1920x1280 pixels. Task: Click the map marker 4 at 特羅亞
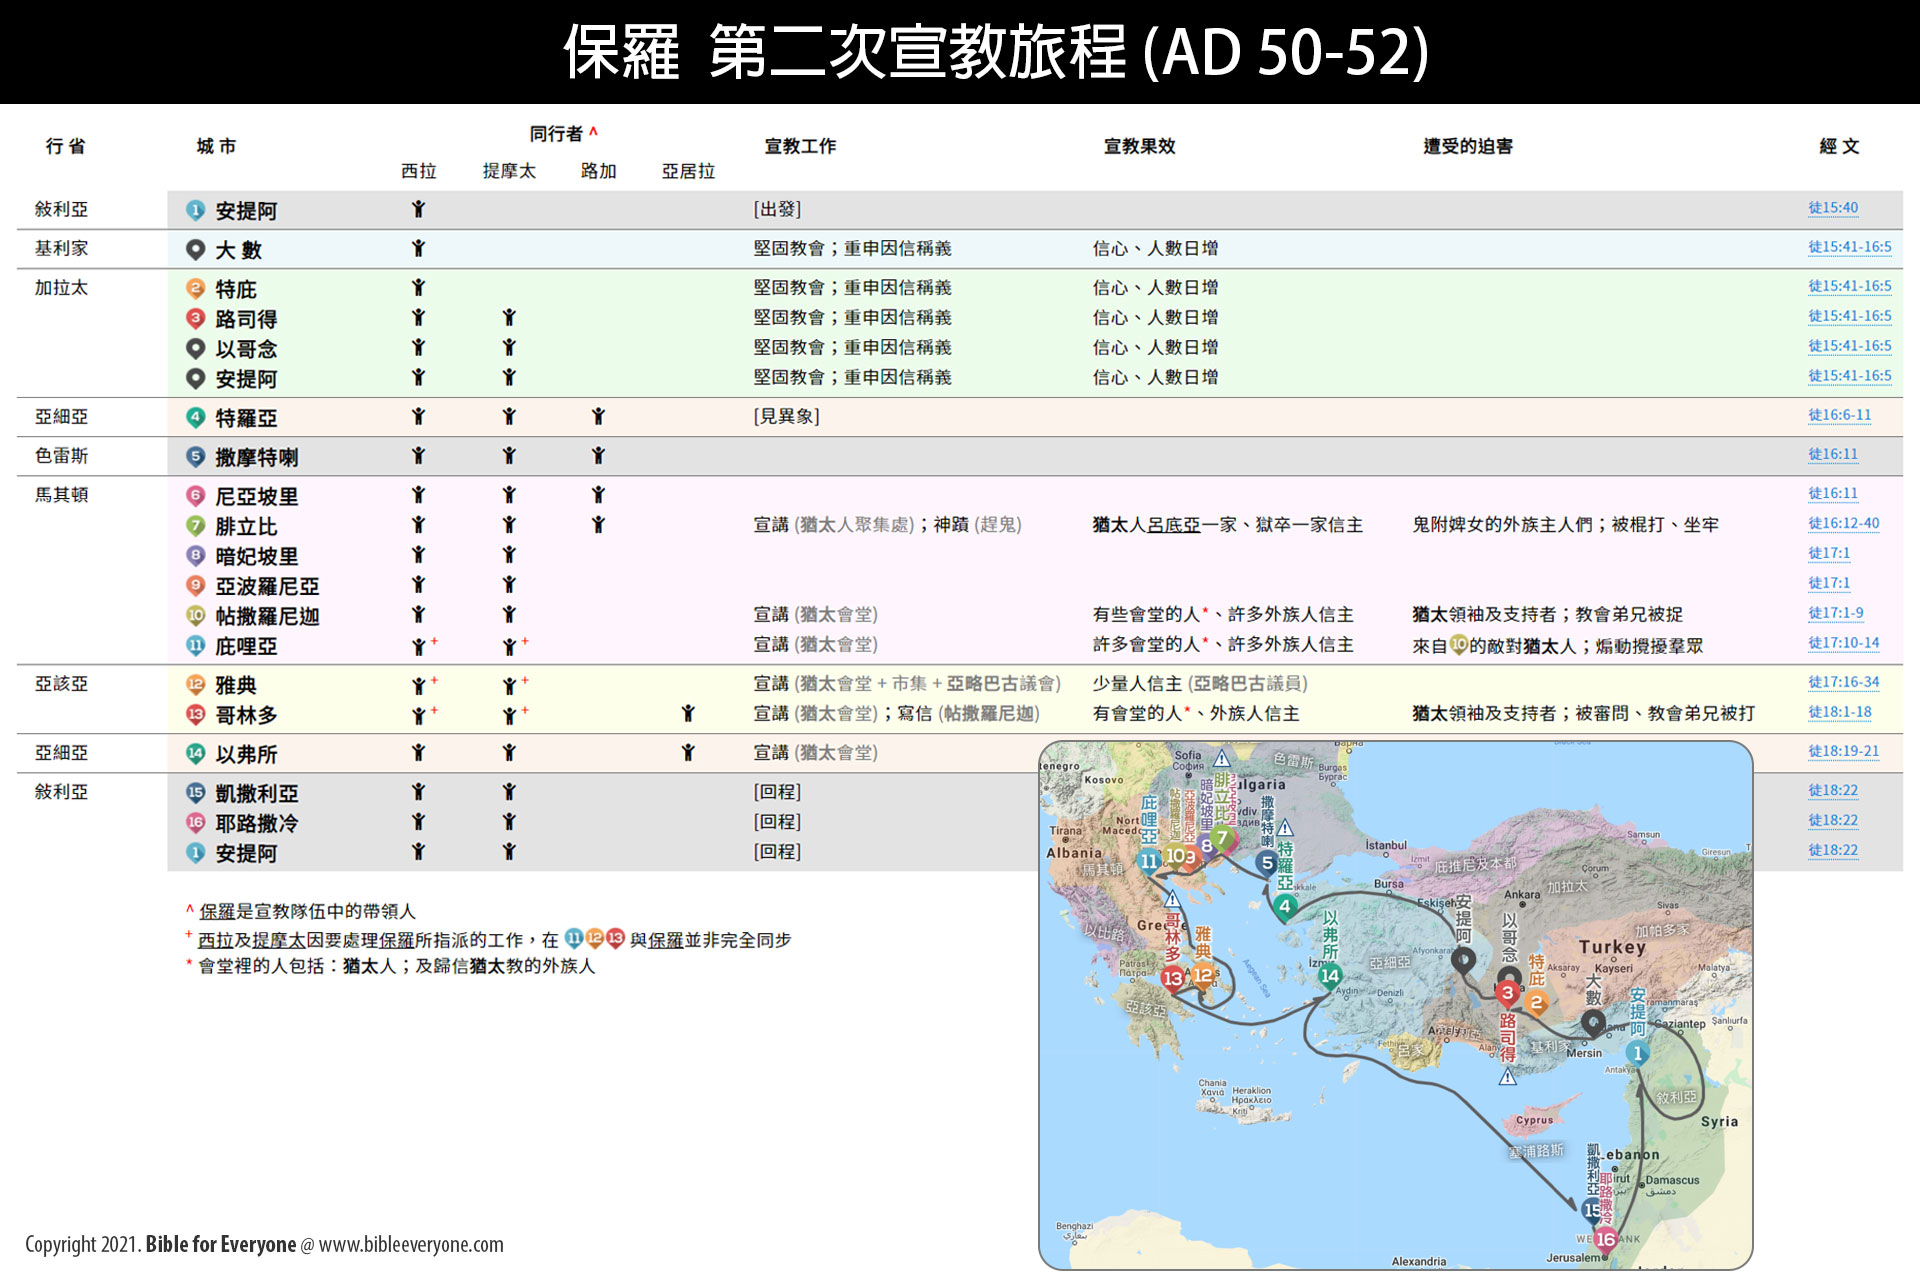pyautogui.click(x=1285, y=907)
